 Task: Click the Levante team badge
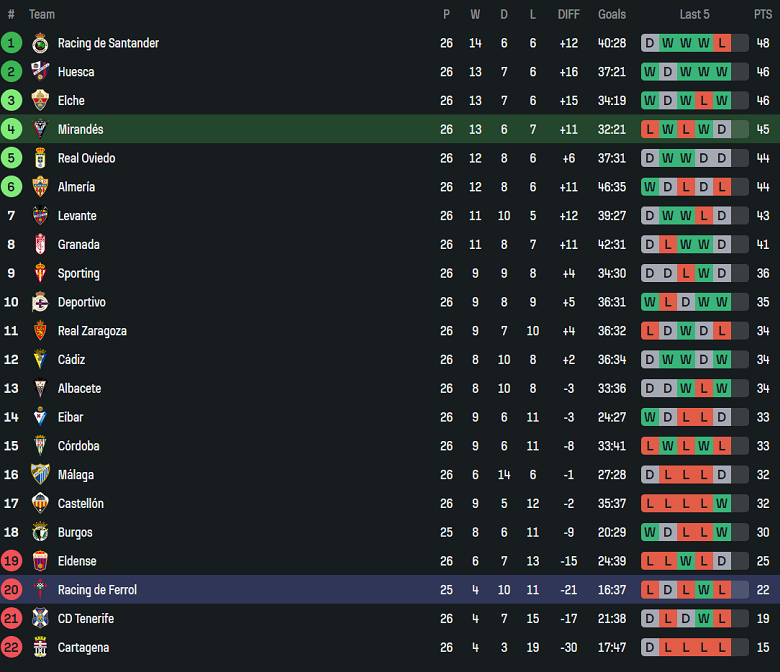click(40, 216)
